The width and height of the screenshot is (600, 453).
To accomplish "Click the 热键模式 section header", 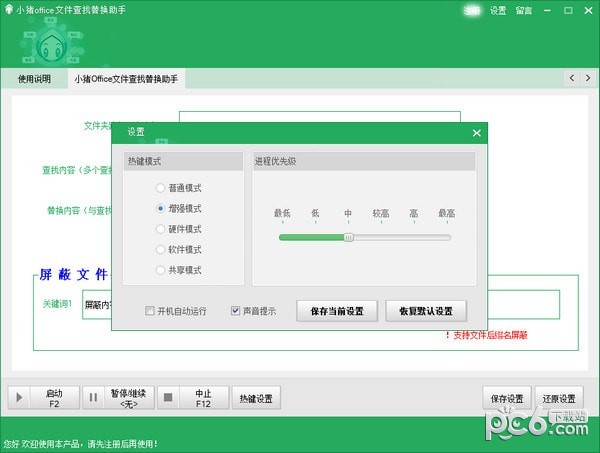I will click(183, 161).
